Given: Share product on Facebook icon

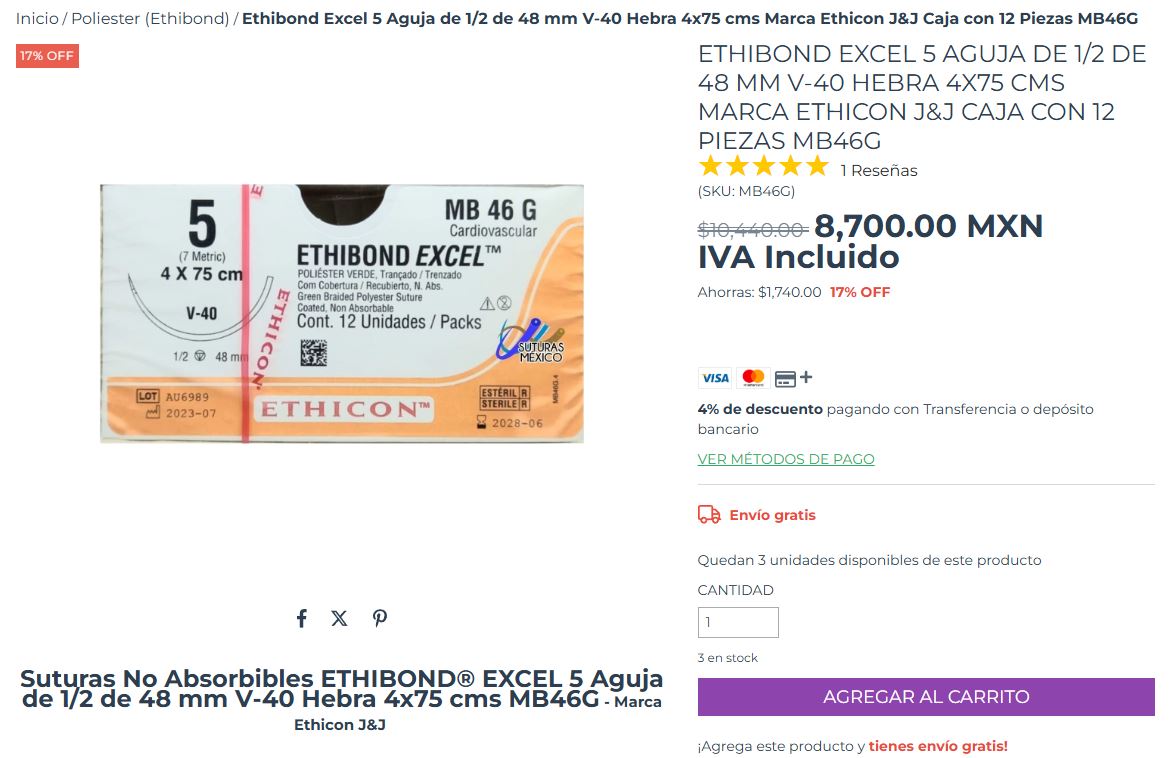Looking at the screenshot, I should coord(301,618).
